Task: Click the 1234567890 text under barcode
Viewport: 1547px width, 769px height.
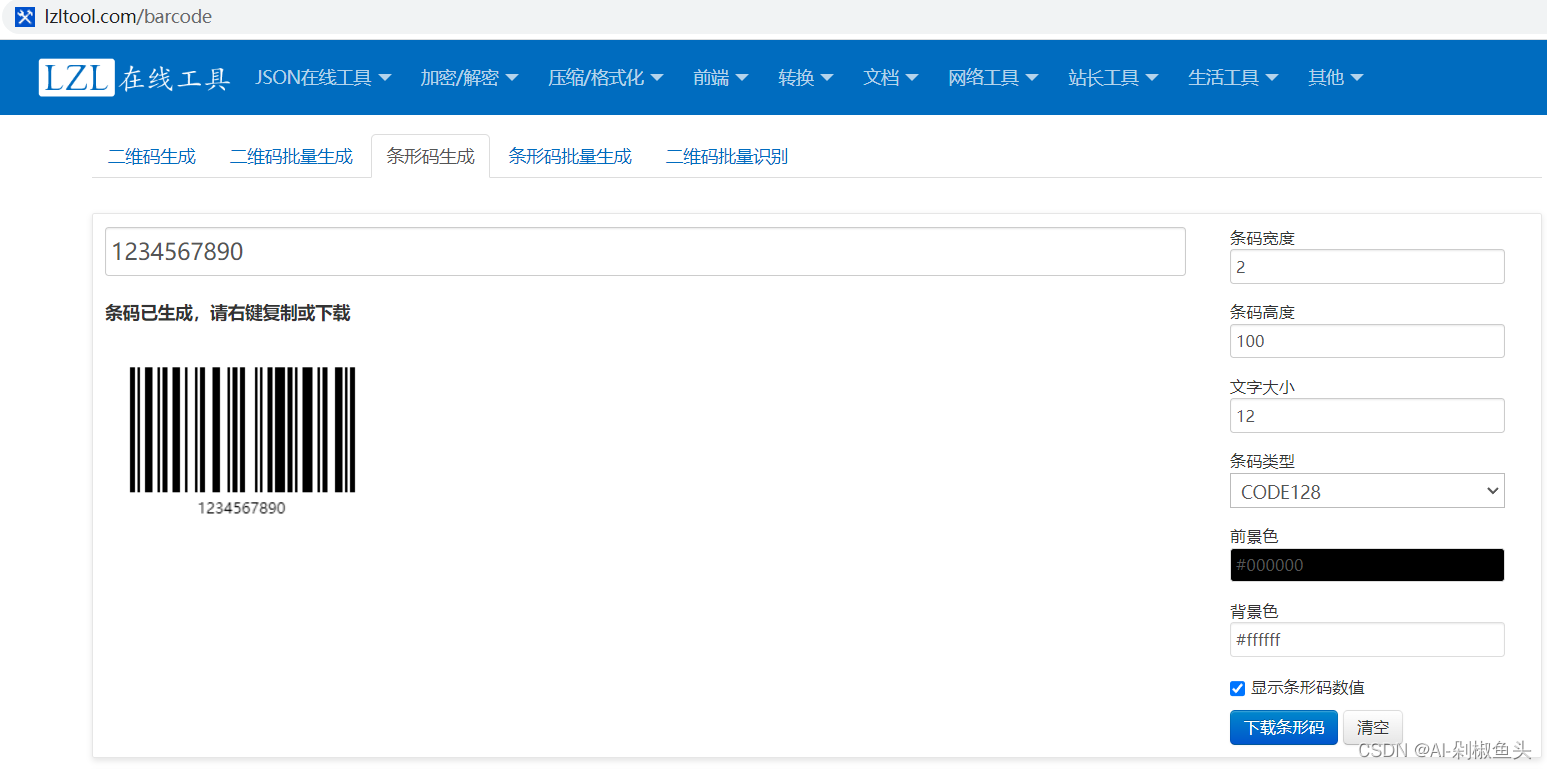Action: [241, 508]
